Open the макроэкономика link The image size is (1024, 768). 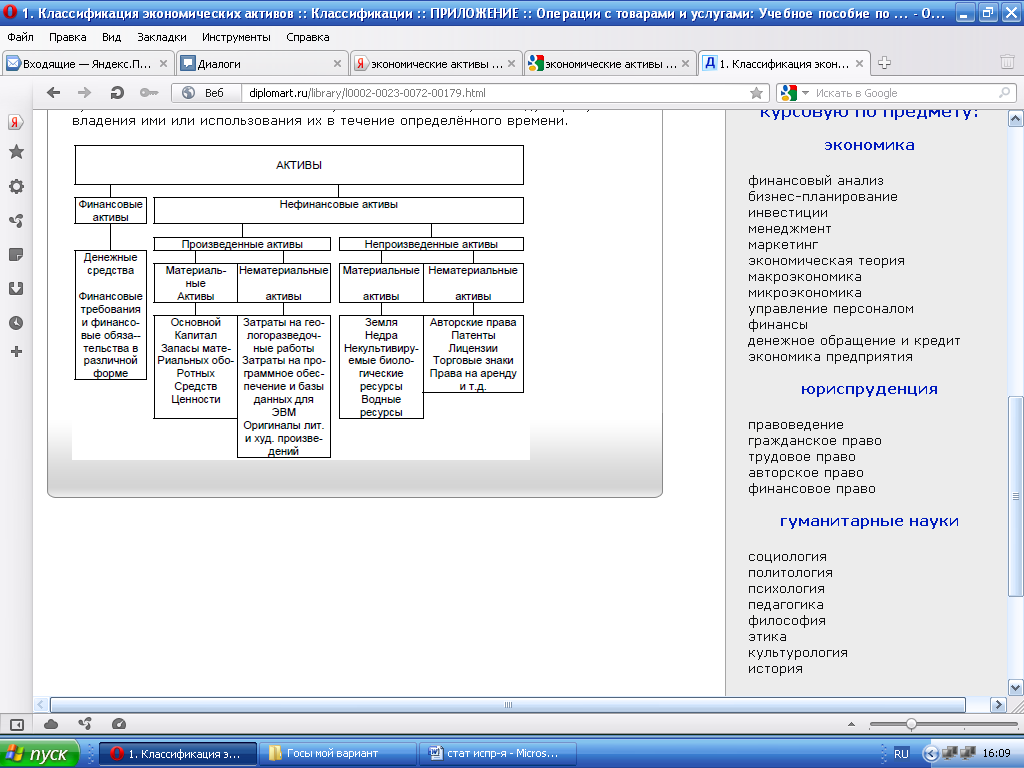[x=805, y=277]
